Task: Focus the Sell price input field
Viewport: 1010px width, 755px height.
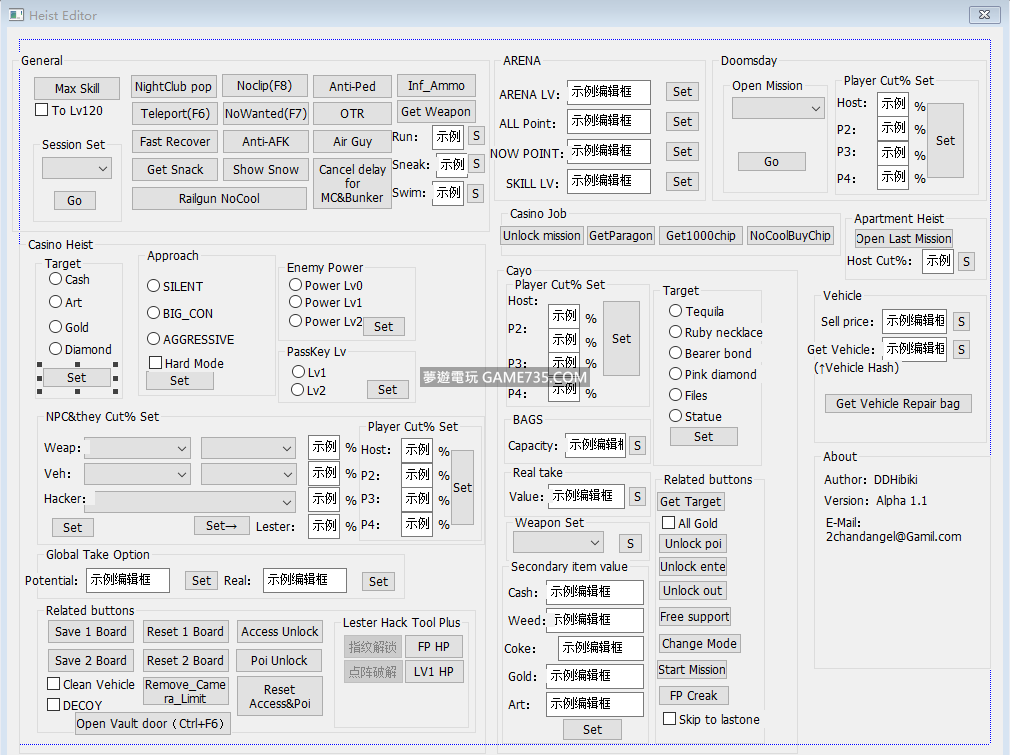Action: pos(914,321)
